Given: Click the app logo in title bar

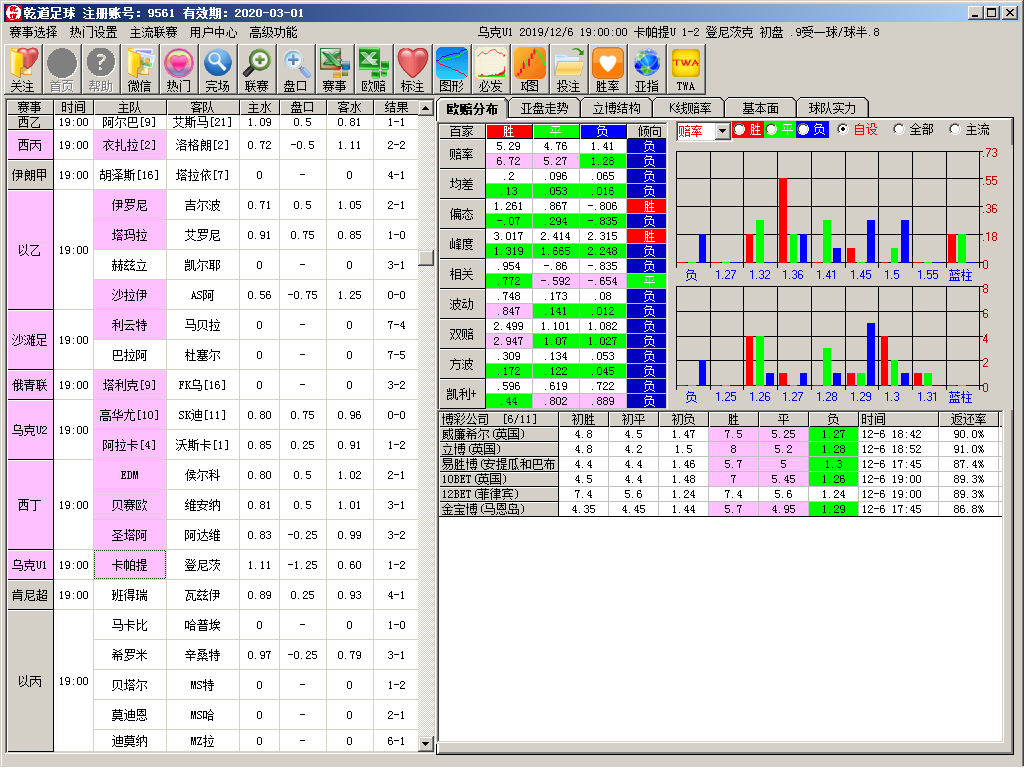Looking at the screenshot, I should 12,12.
